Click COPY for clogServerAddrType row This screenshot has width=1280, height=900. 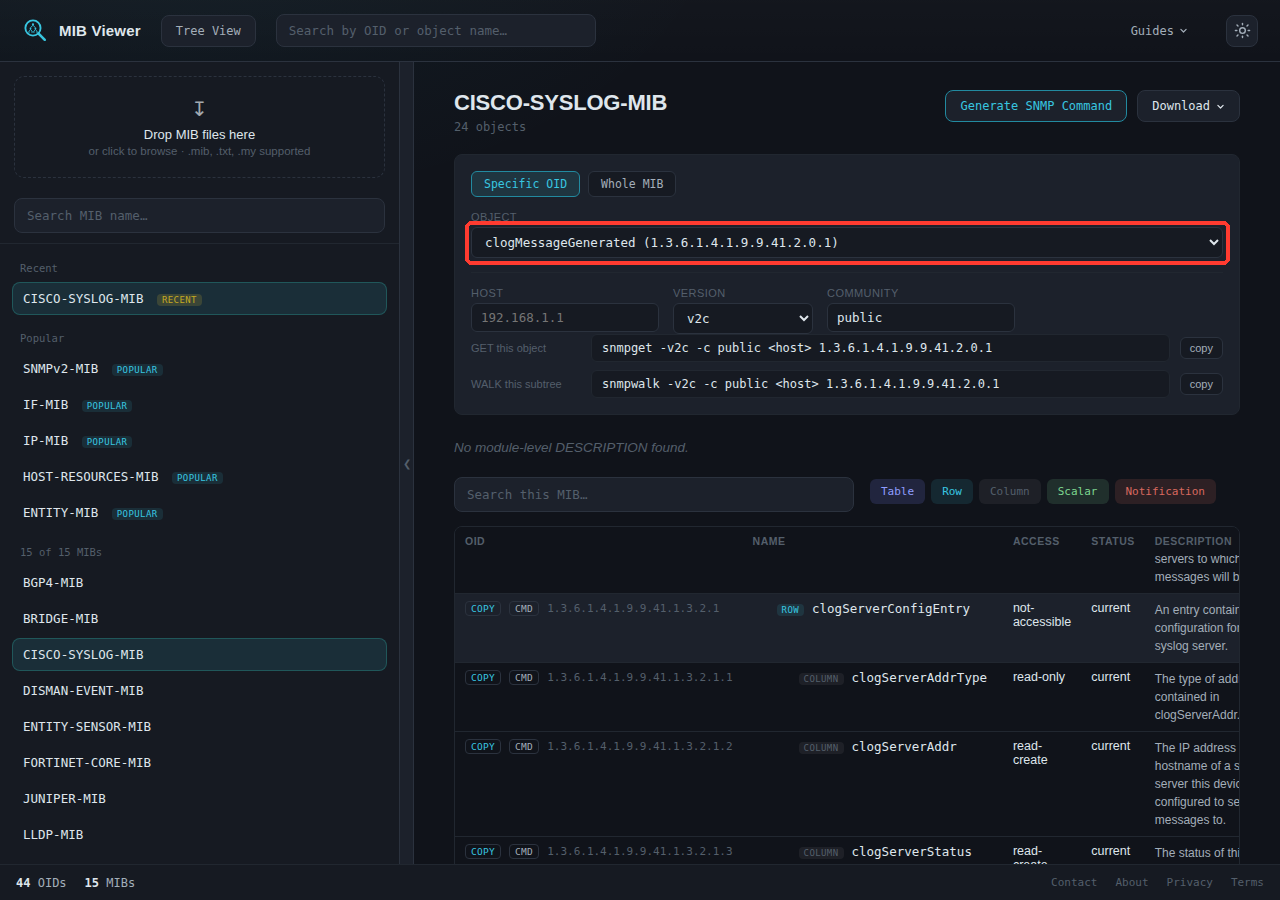coord(483,677)
